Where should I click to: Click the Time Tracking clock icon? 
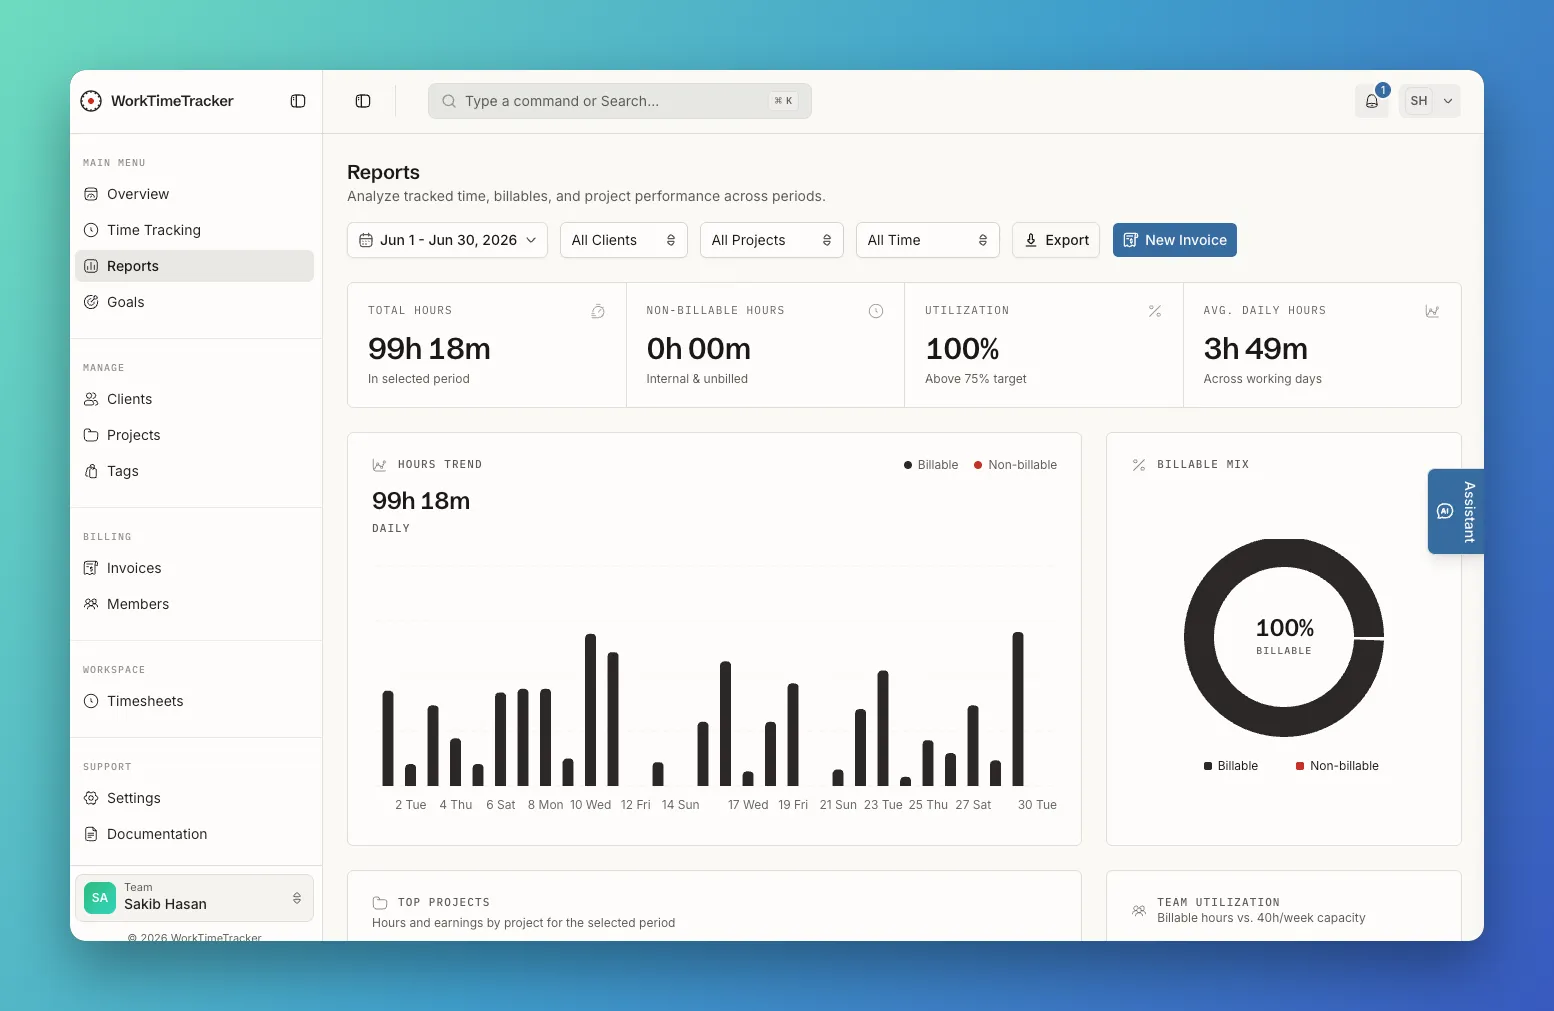[x=91, y=230]
